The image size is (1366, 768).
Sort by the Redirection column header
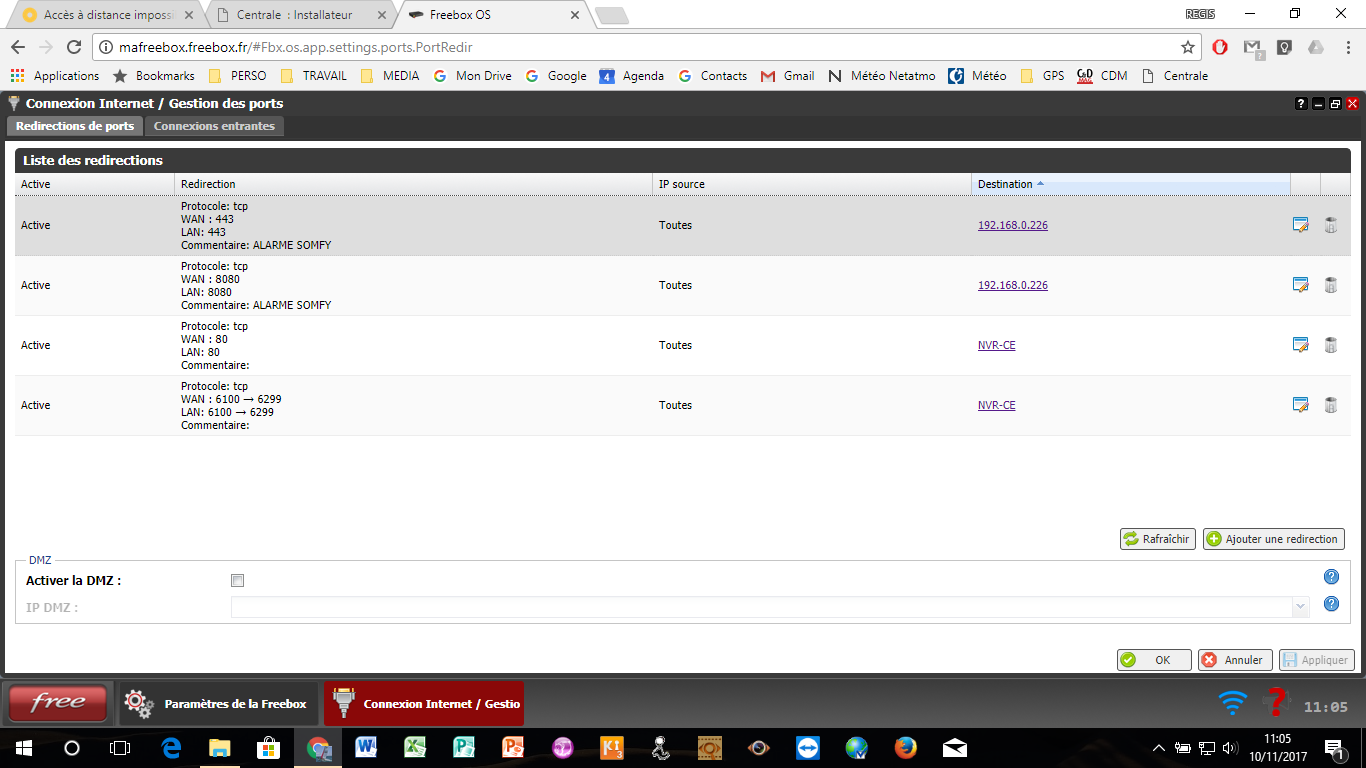pos(413,184)
